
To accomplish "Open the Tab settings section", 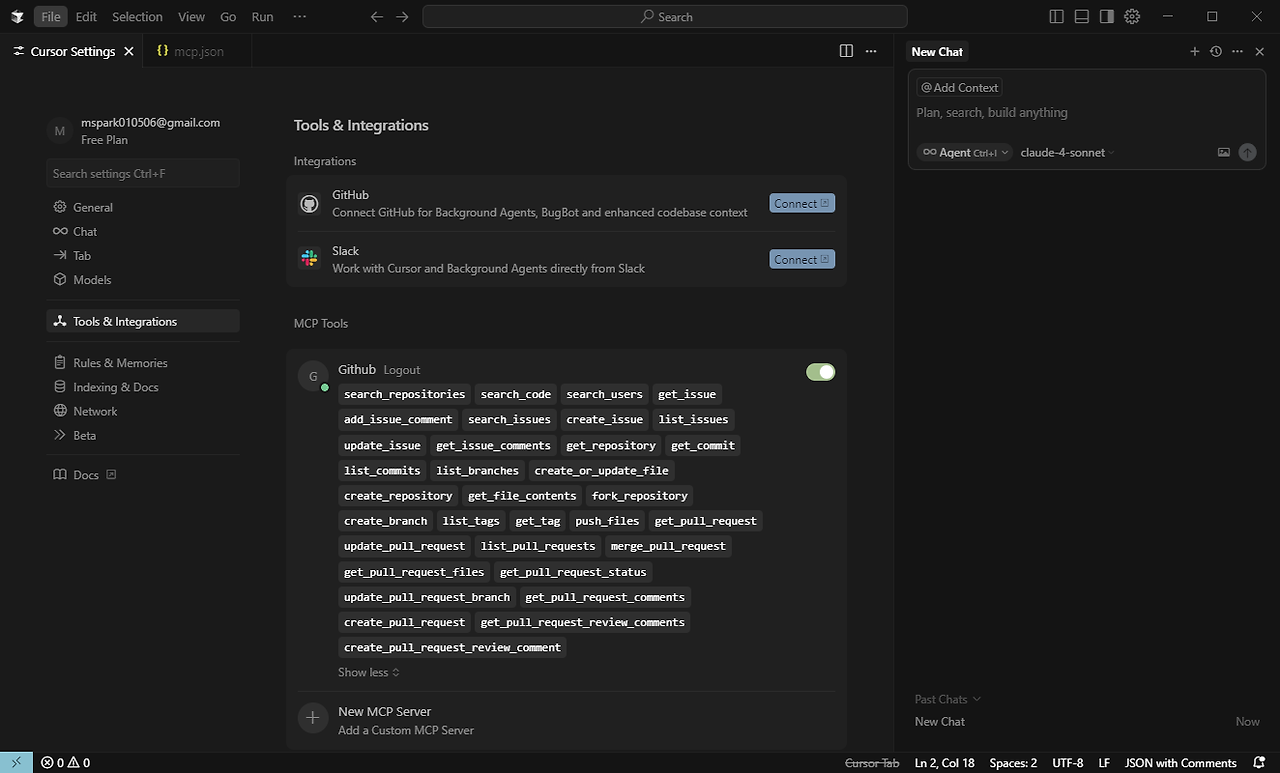I will (x=142, y=255).
